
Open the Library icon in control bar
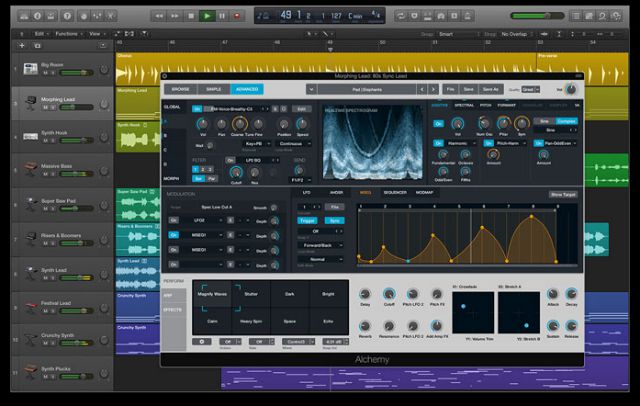pyautogui.click(x=24, y=16)
